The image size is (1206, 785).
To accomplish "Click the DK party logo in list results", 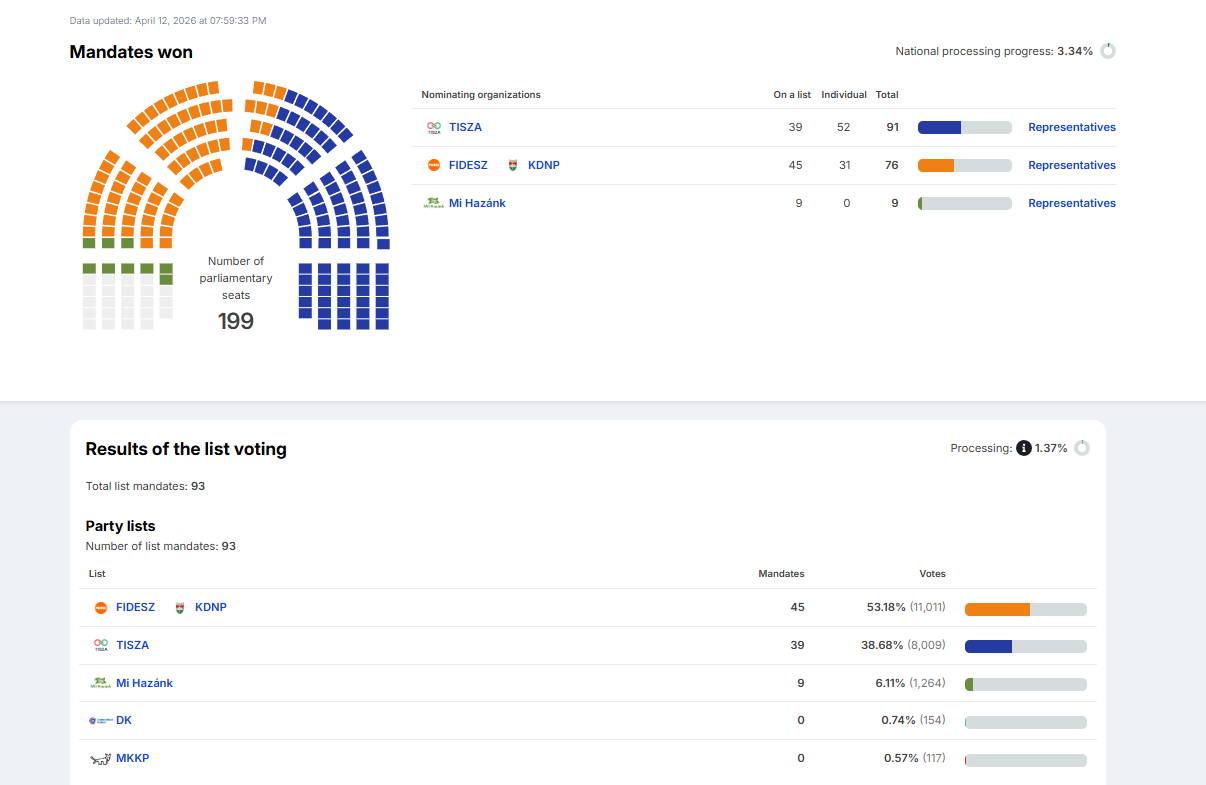I will click(x=100, y=721).
